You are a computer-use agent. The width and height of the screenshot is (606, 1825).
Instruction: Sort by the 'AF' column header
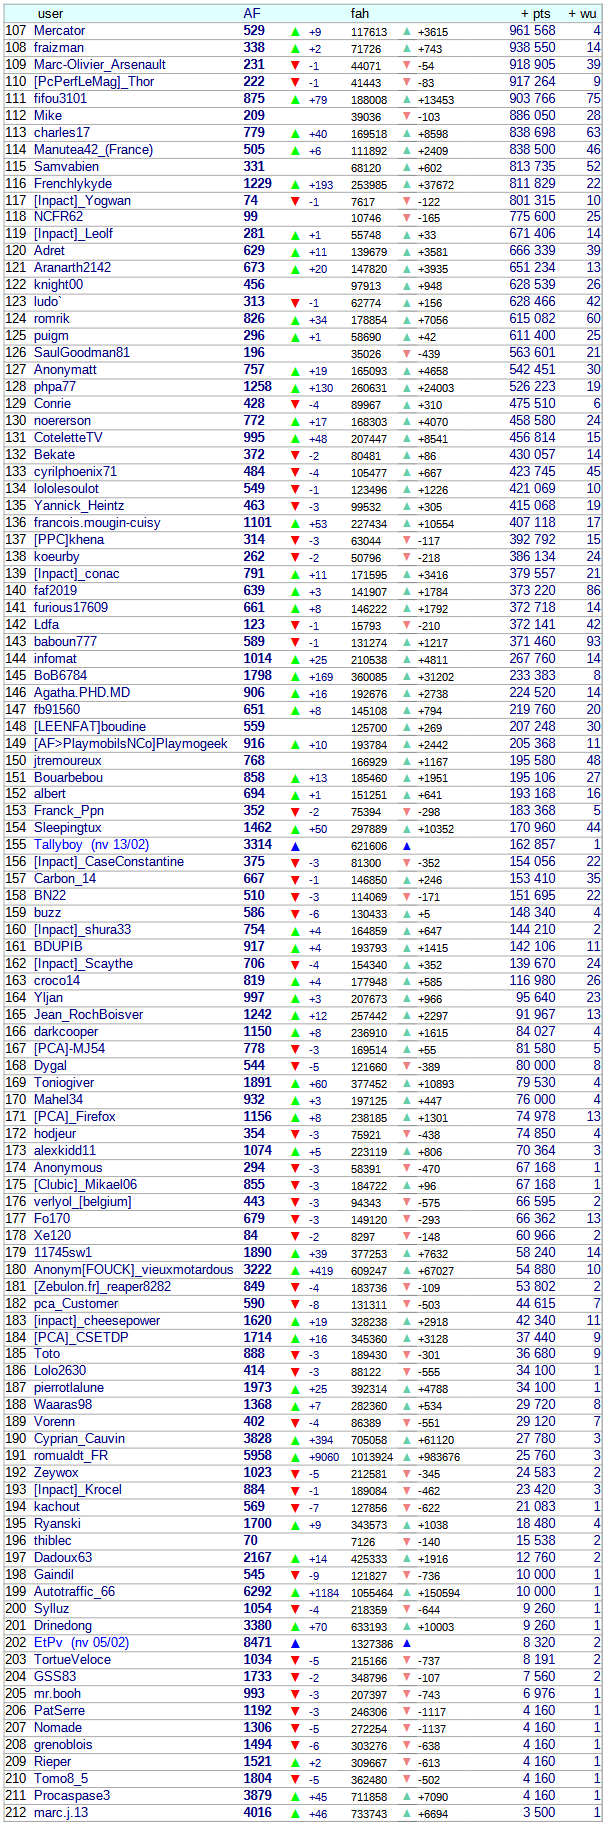click(252, 14)
